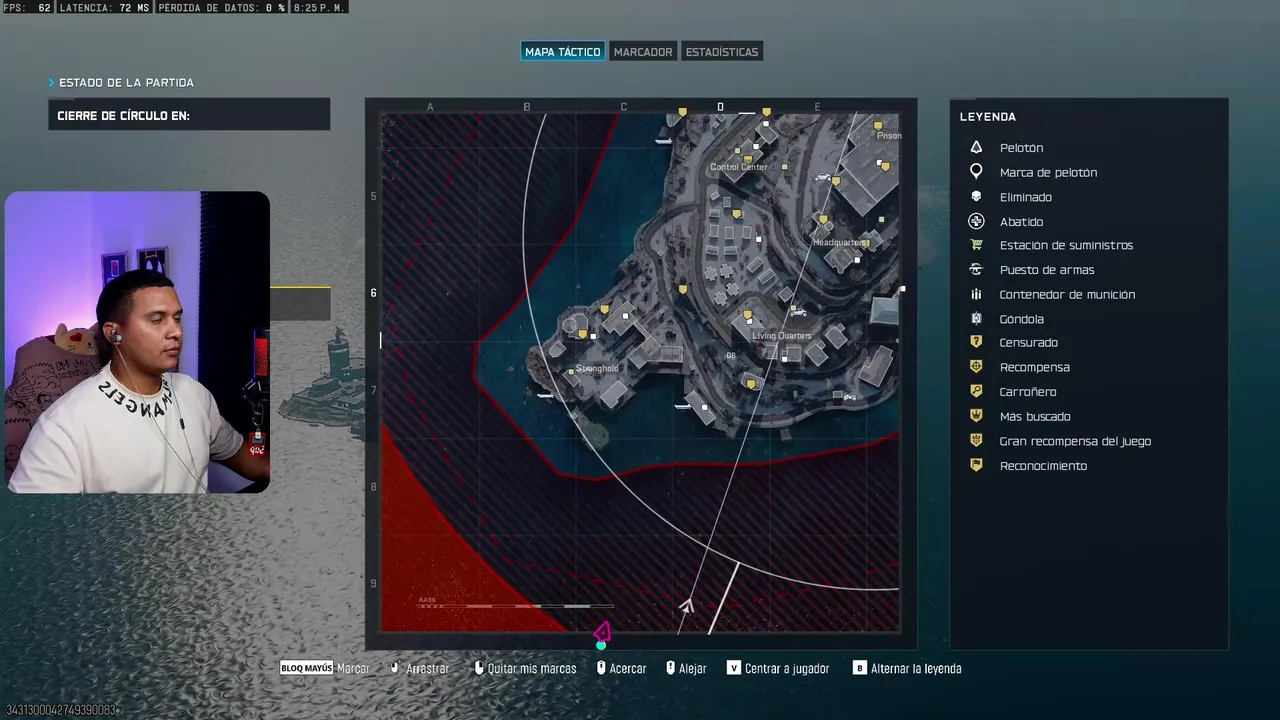Click the white player arrow on the map
This screenshot has width=1280, height=720.
coord(687,606)
